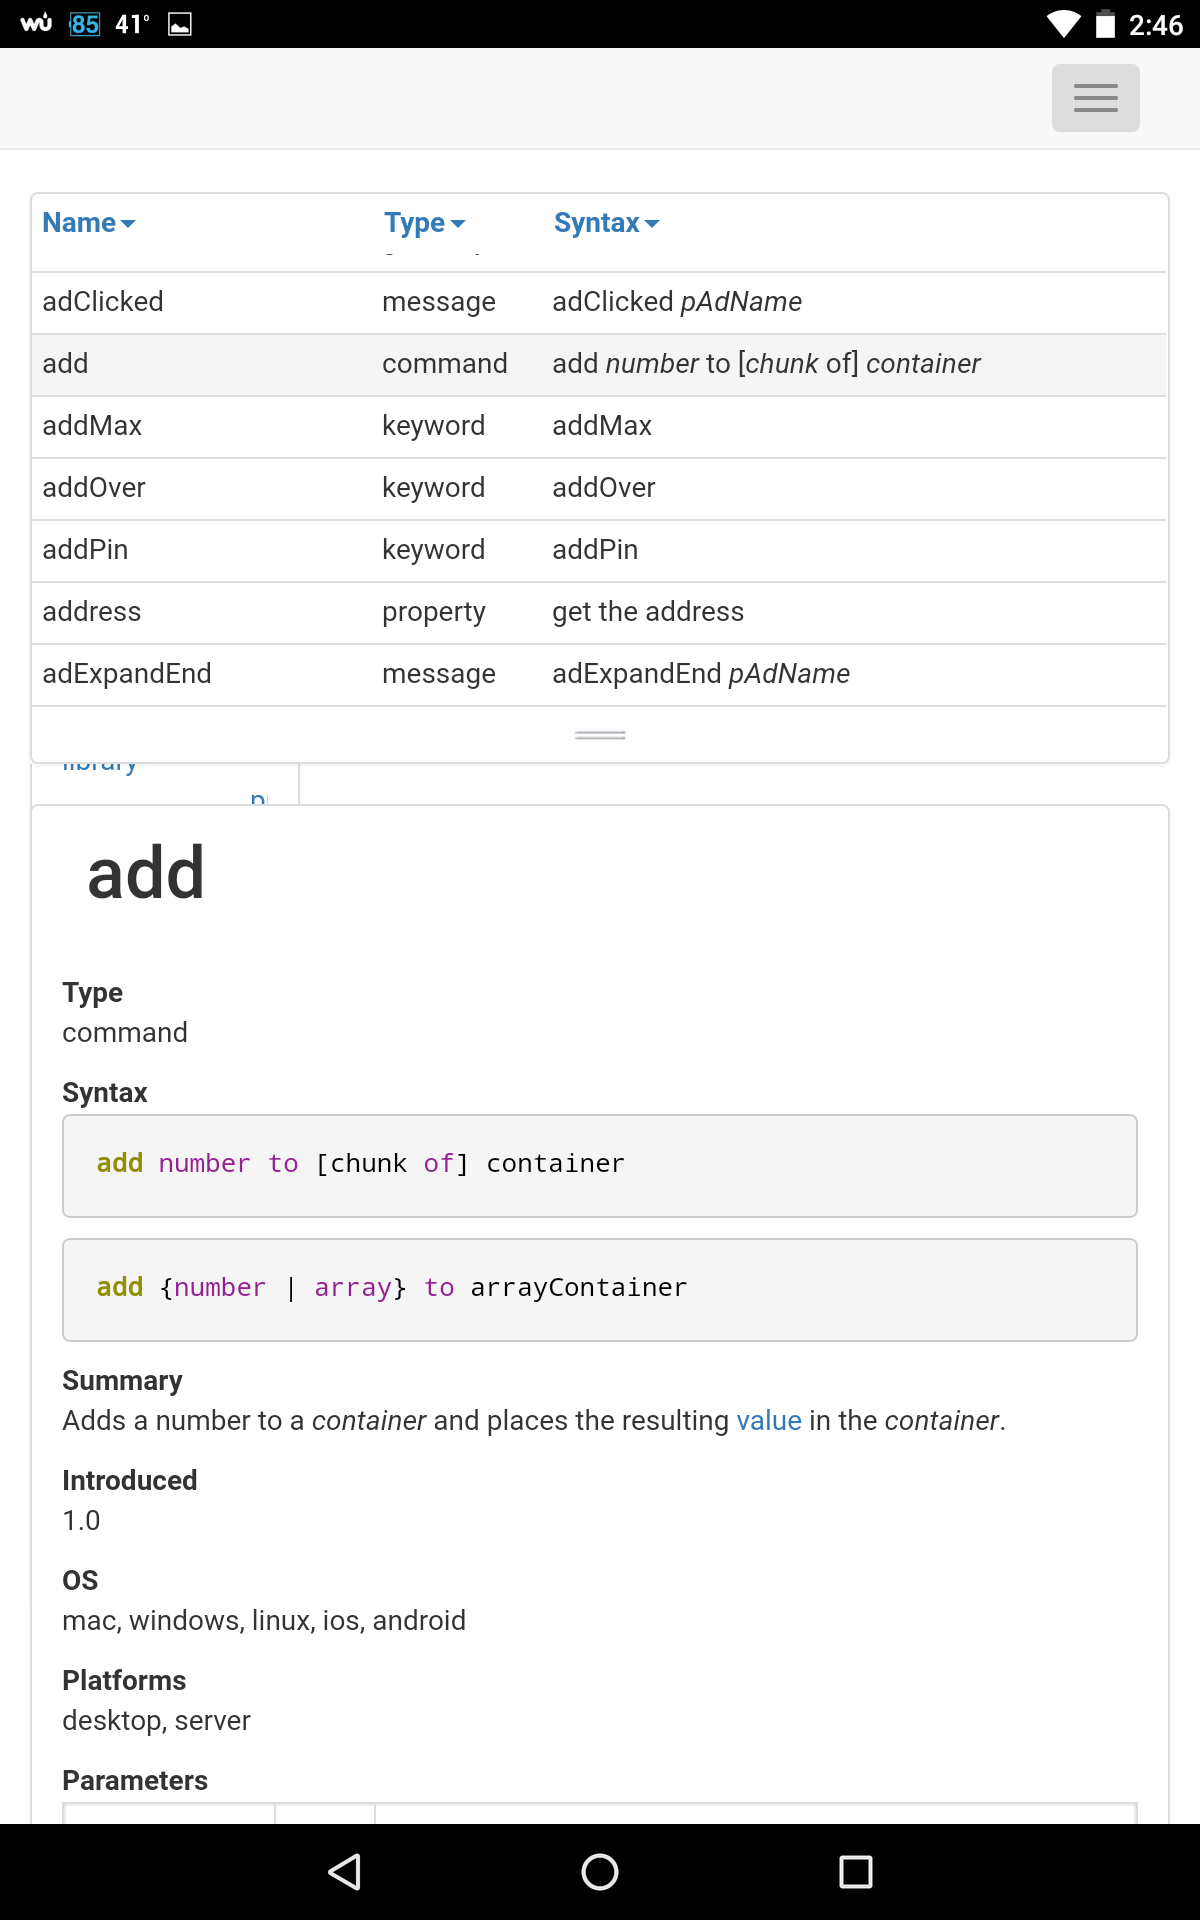Tap the recent apps square button
This screenshot has width=1200, height=1920.
pyautogui.click(x=855, y=1871)
